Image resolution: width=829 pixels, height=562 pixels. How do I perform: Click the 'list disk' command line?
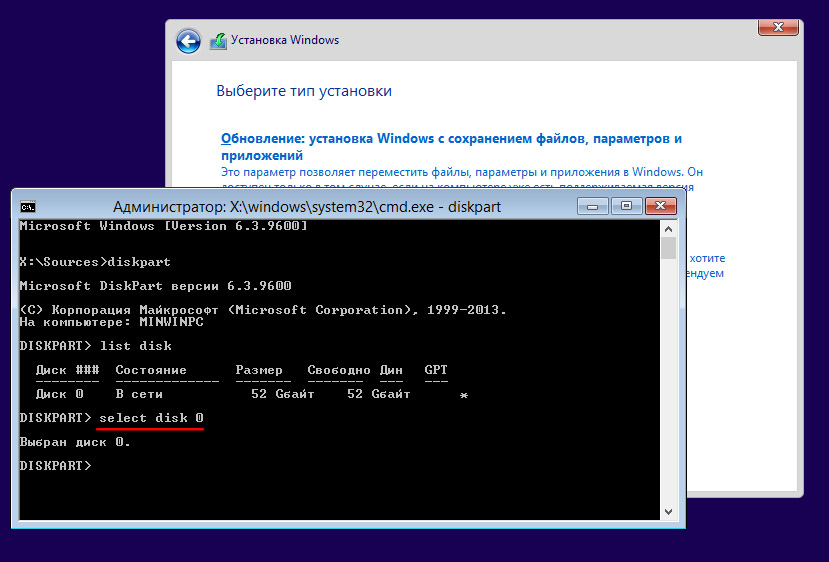point(95,346)
